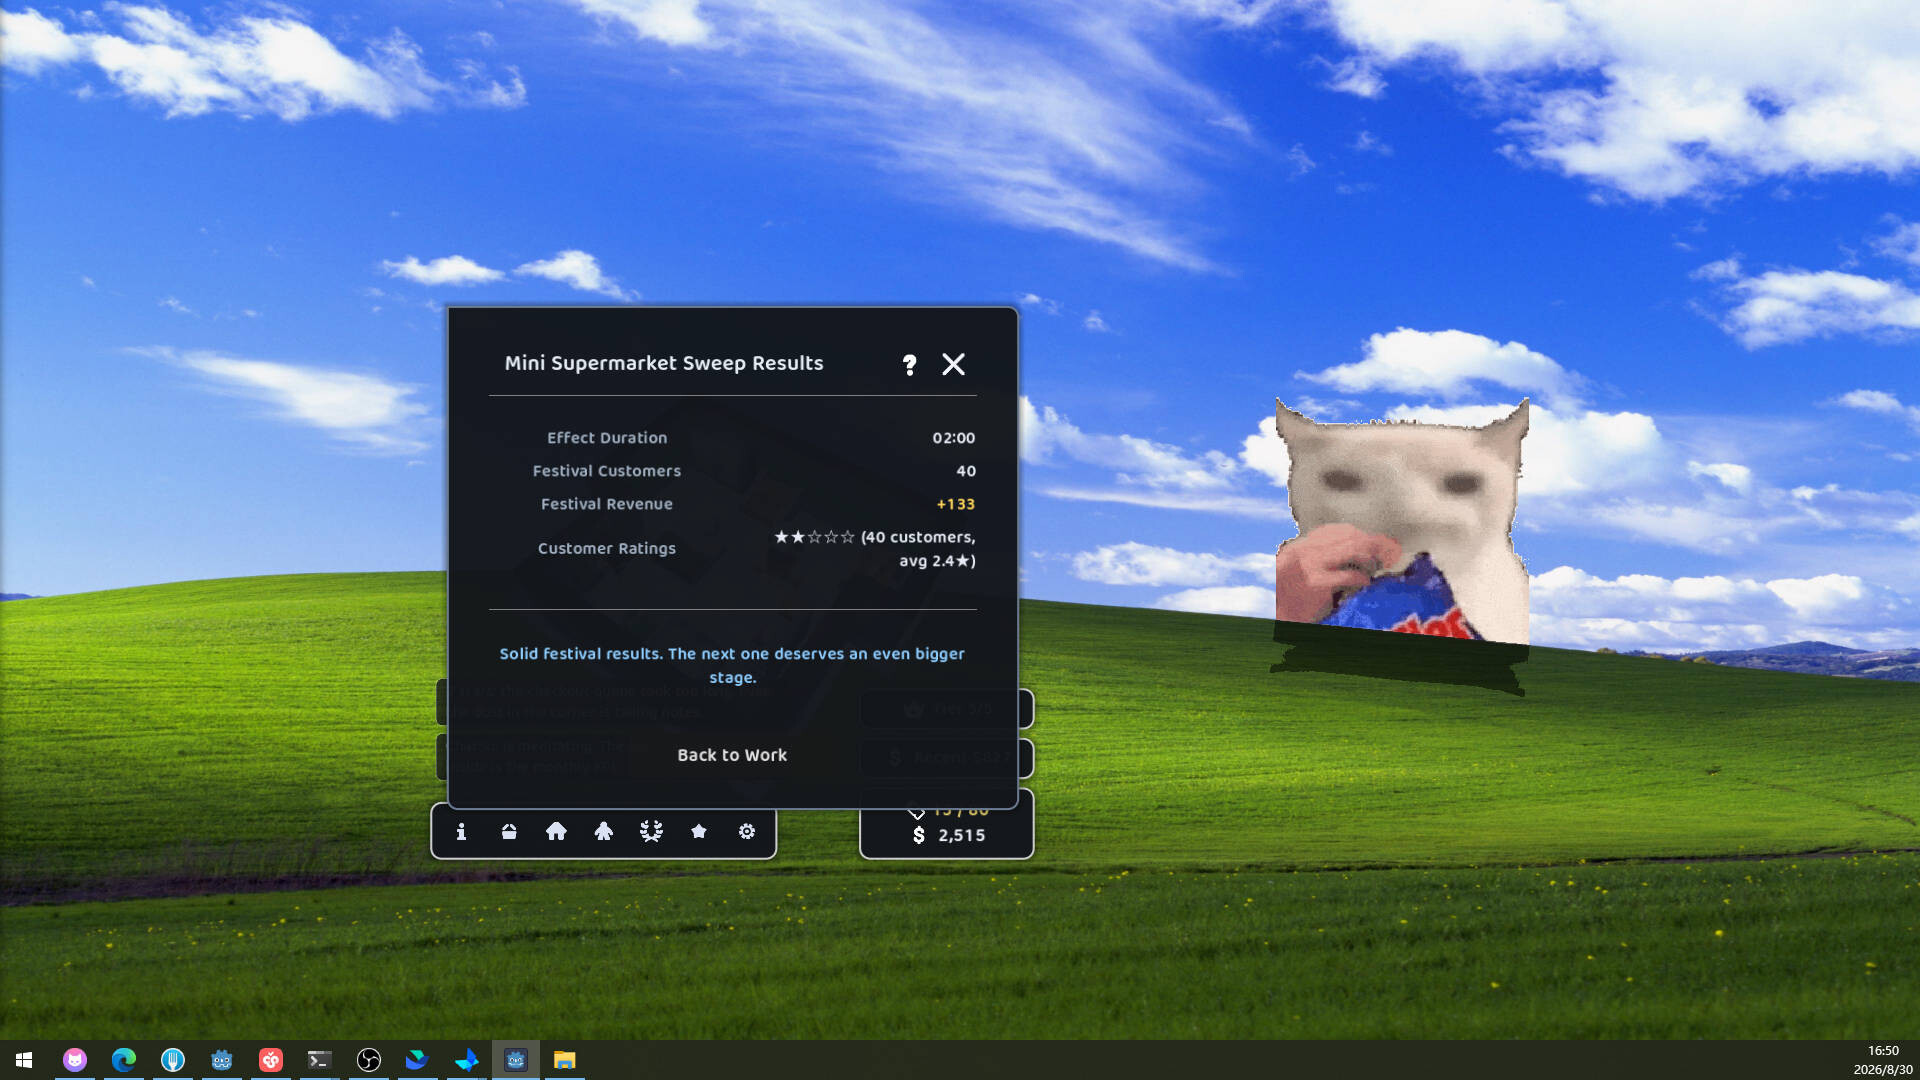Click the Back to Work button
Viewport: 1920px width, 1080px height.
click(732, 755)
